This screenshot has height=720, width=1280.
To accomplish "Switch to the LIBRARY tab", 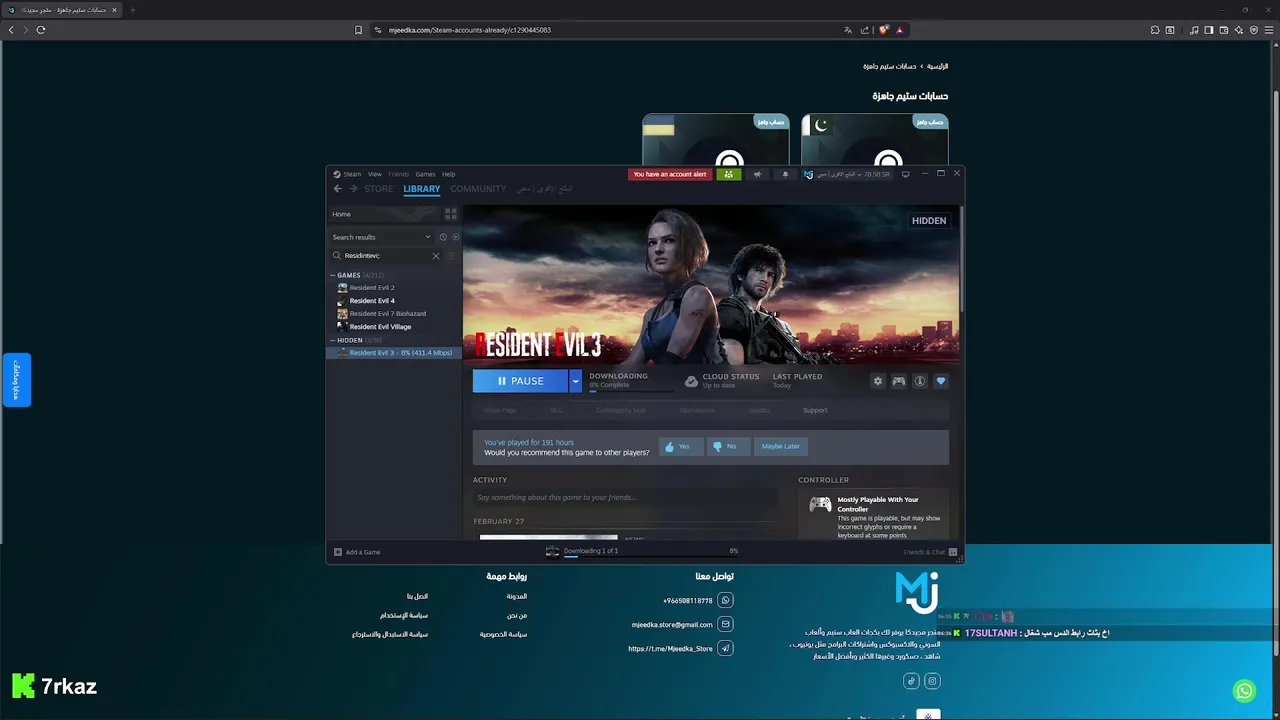I will (x=421, y=189).
